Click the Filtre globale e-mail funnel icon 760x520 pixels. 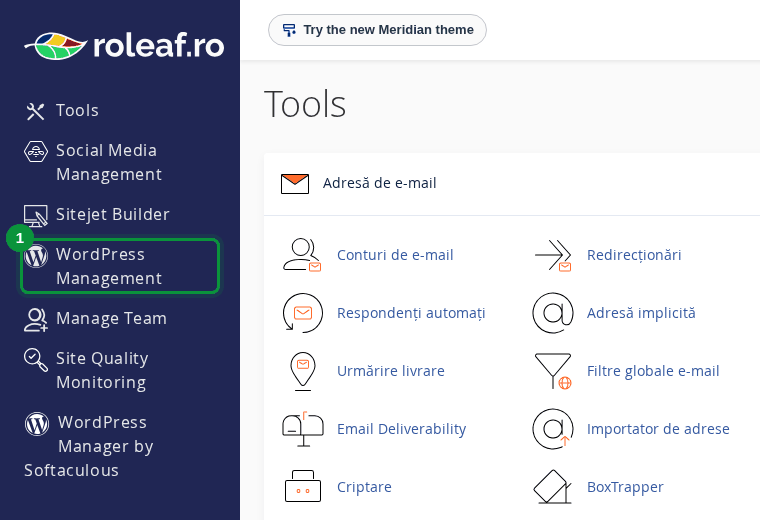pos(553,371)
